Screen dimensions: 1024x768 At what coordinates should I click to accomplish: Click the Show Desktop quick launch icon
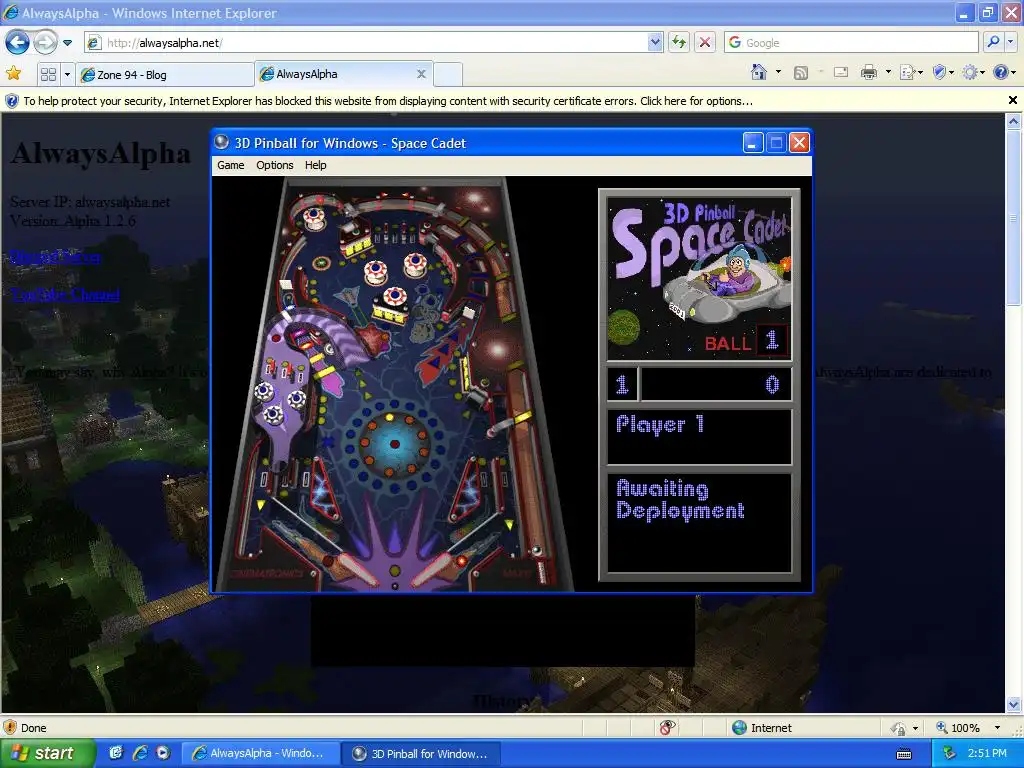point(116,753)
